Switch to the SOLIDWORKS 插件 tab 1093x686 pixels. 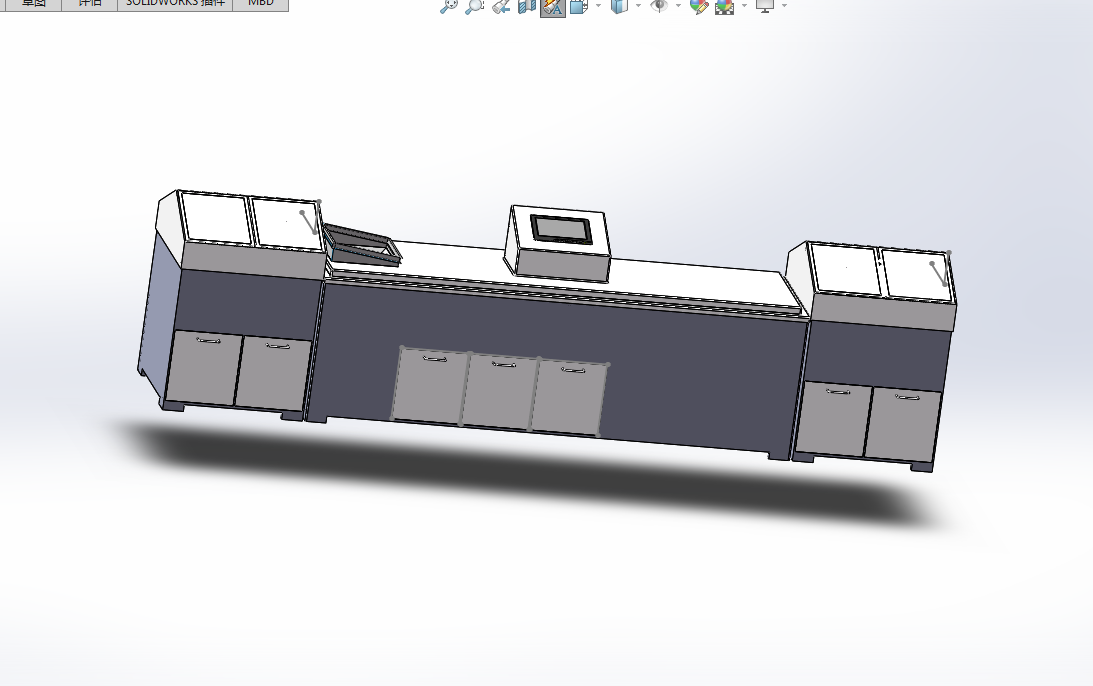click(x=175, y=4)
